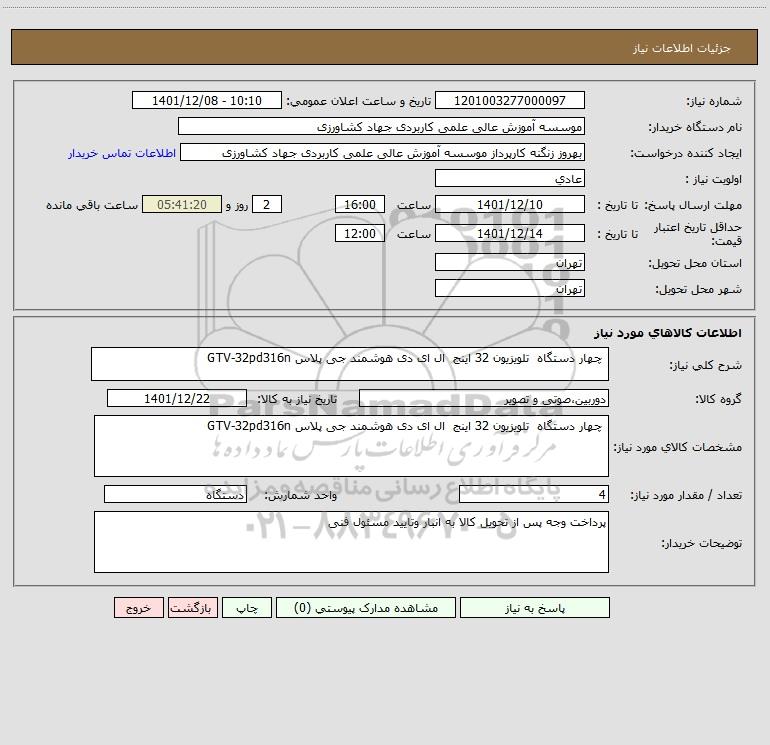770x745 pixels.
Task: Click the price validity date 1401/12/14
Action: click(510, 233)
